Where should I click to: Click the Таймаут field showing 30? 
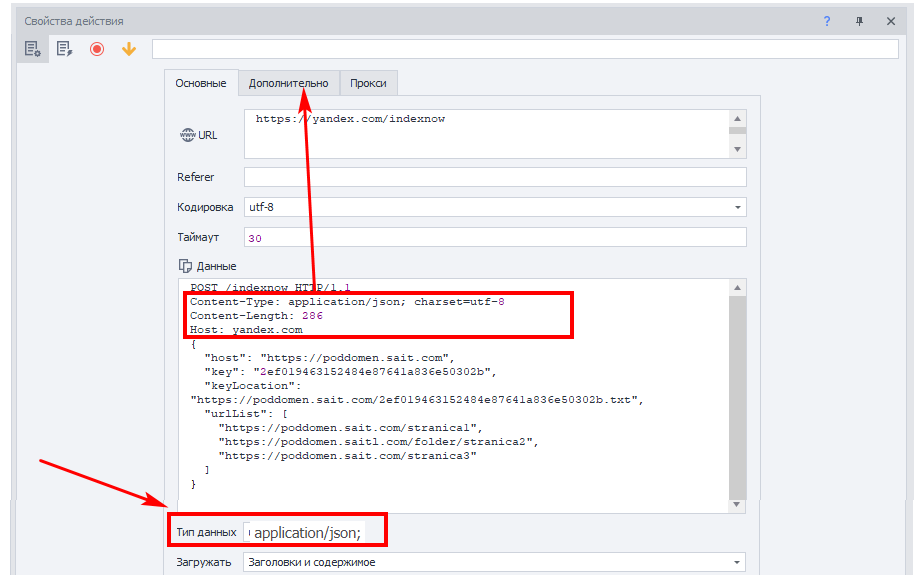(495, 237)
